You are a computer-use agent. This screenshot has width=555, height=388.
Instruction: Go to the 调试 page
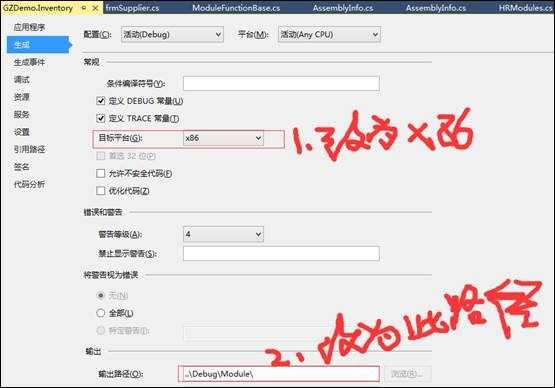[x=22, y=80]
